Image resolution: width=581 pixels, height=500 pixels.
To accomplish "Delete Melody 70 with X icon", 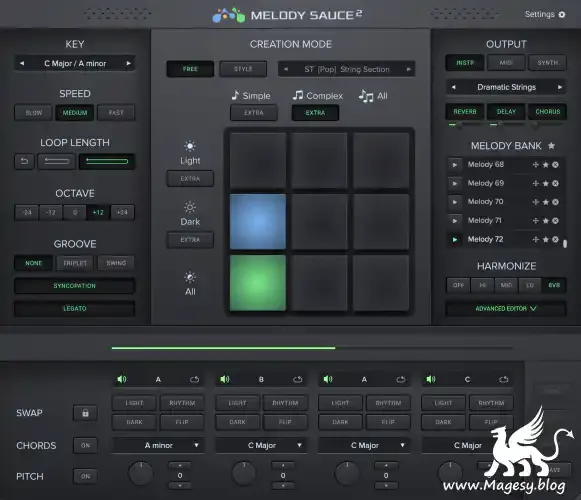I will pos(555,202).
